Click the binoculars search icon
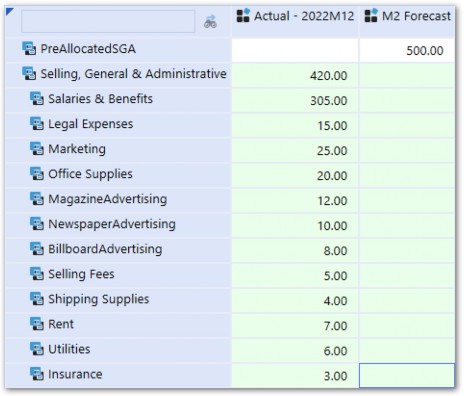 (210, 22)
